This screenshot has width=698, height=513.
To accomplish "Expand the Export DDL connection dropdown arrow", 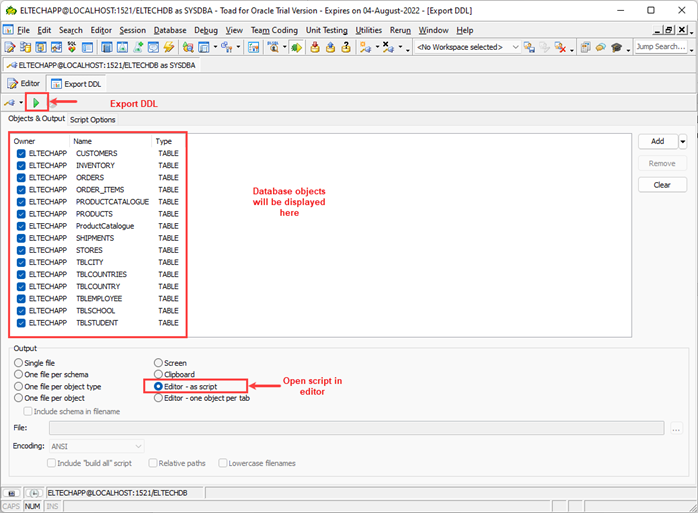I will (21, 103).
